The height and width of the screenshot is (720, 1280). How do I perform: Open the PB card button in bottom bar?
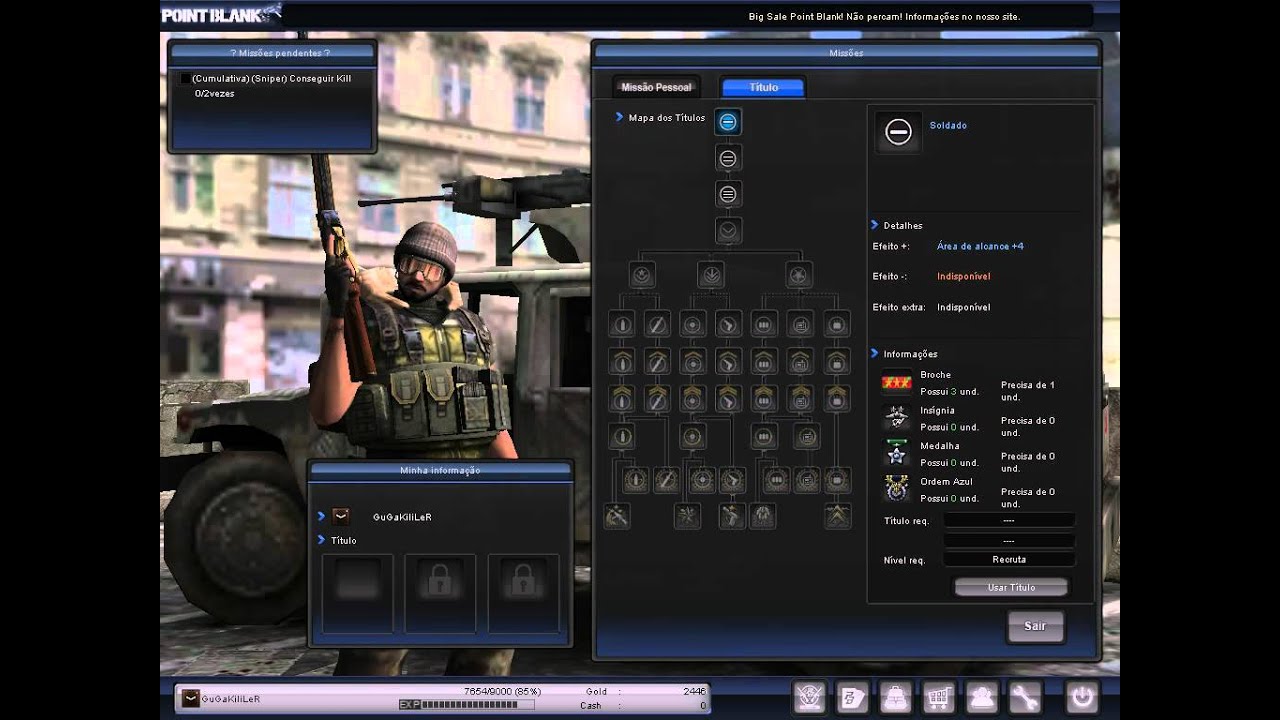(852, 697)
